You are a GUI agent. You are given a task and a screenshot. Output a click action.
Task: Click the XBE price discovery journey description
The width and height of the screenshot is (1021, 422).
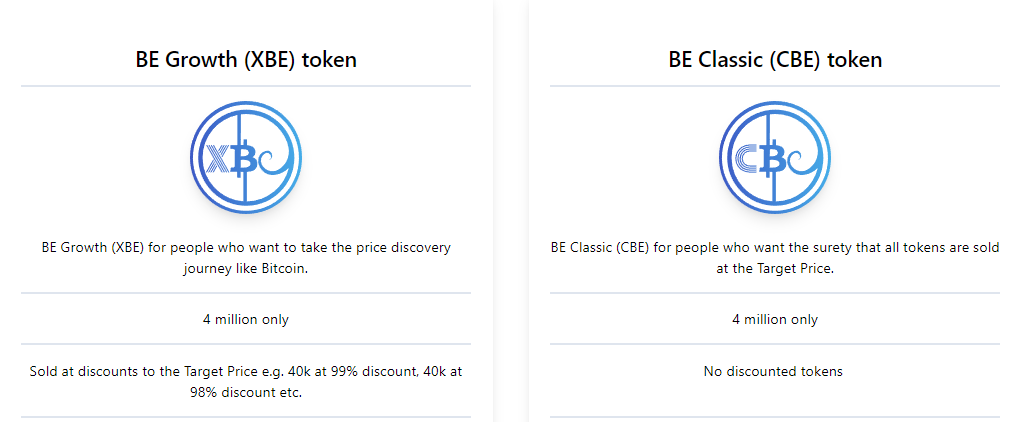click(x=246, y=259)
